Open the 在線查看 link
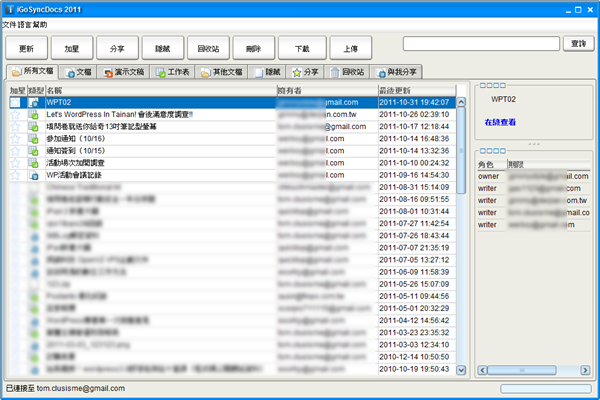Screen dimensions: 600x400 click(x=500, y=122)
